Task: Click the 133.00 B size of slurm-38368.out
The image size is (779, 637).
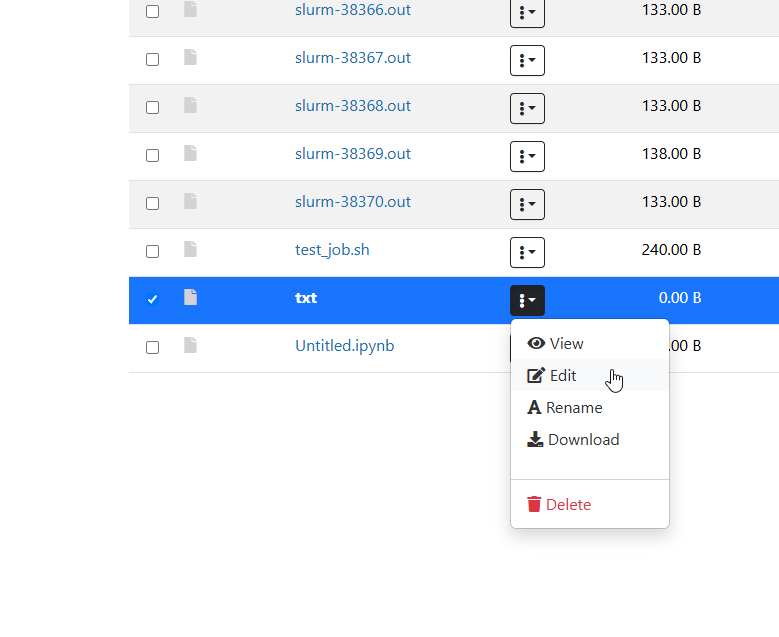Action: (671, 106)
